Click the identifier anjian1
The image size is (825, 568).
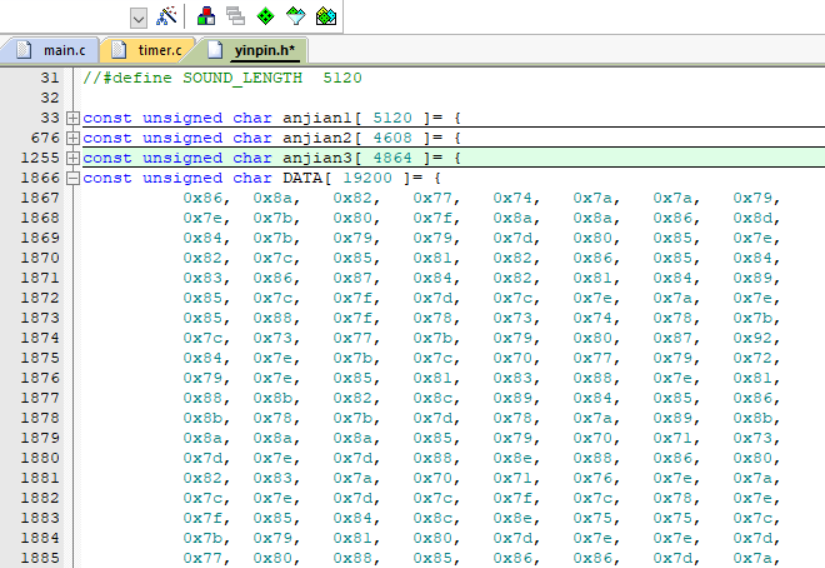pyautogui.click(x=317, y=118)
